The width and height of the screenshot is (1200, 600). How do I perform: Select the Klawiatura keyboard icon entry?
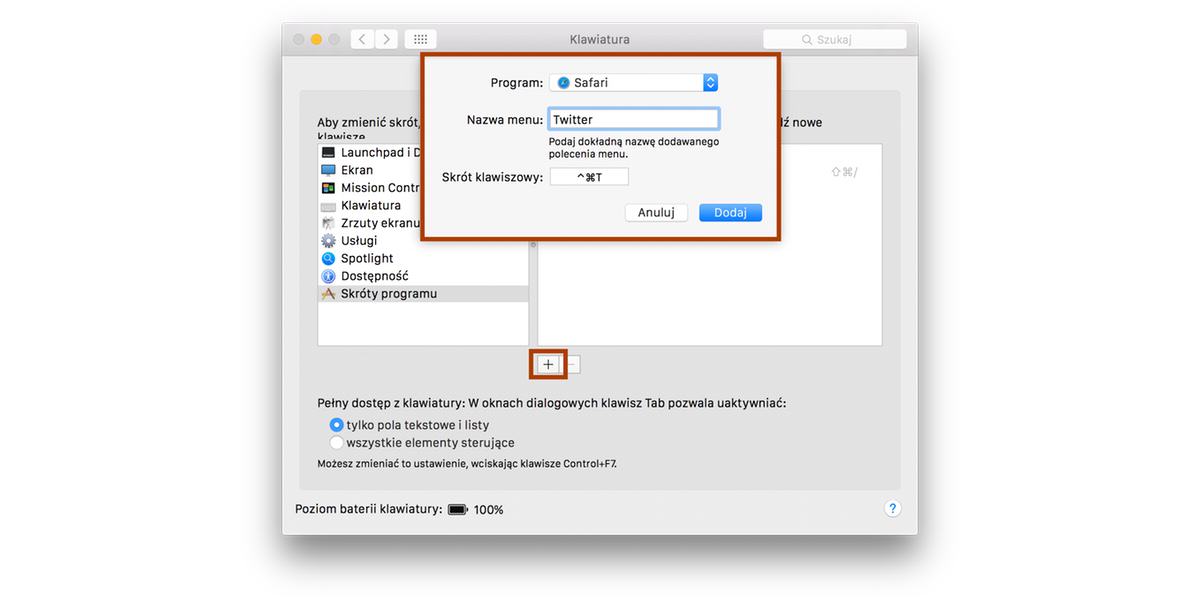[x=328, y=206]
